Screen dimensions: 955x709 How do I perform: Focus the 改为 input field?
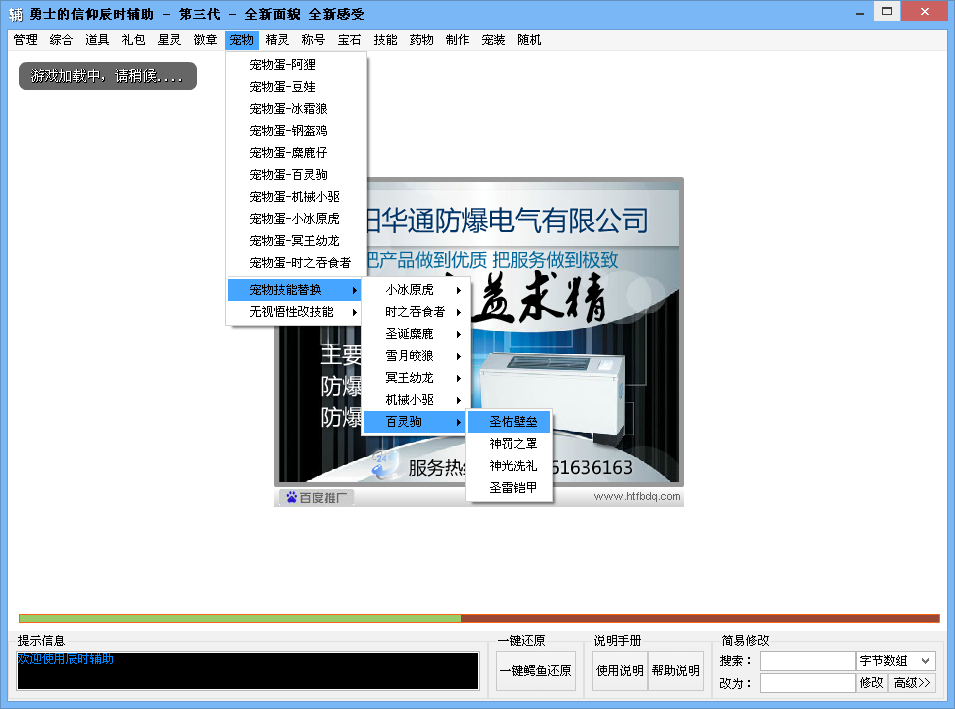(x=808, y=683)
